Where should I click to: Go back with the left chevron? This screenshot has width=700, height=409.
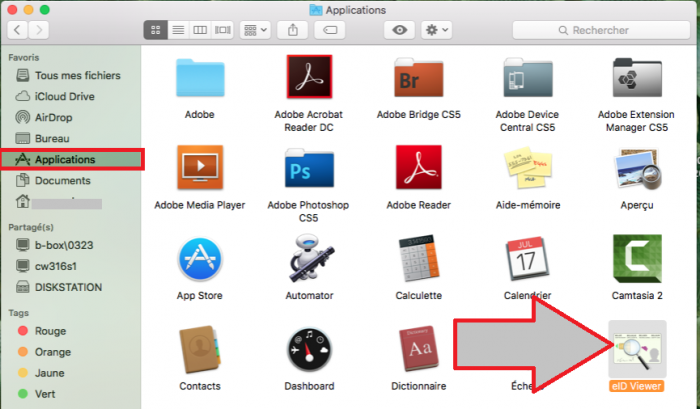[17, 30]
